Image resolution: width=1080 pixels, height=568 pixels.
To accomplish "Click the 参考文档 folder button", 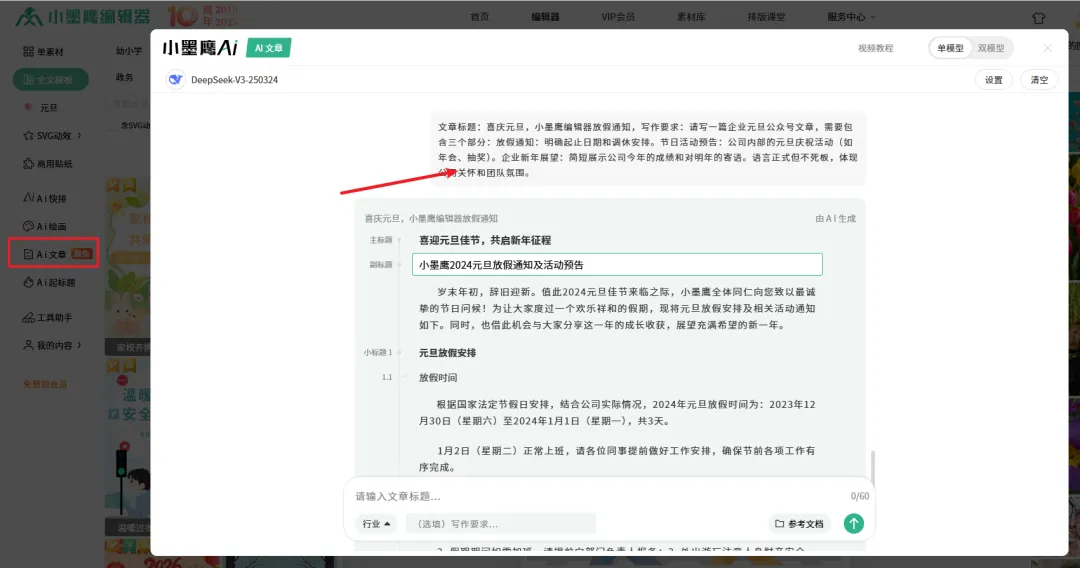I will (x=799, y=524).
